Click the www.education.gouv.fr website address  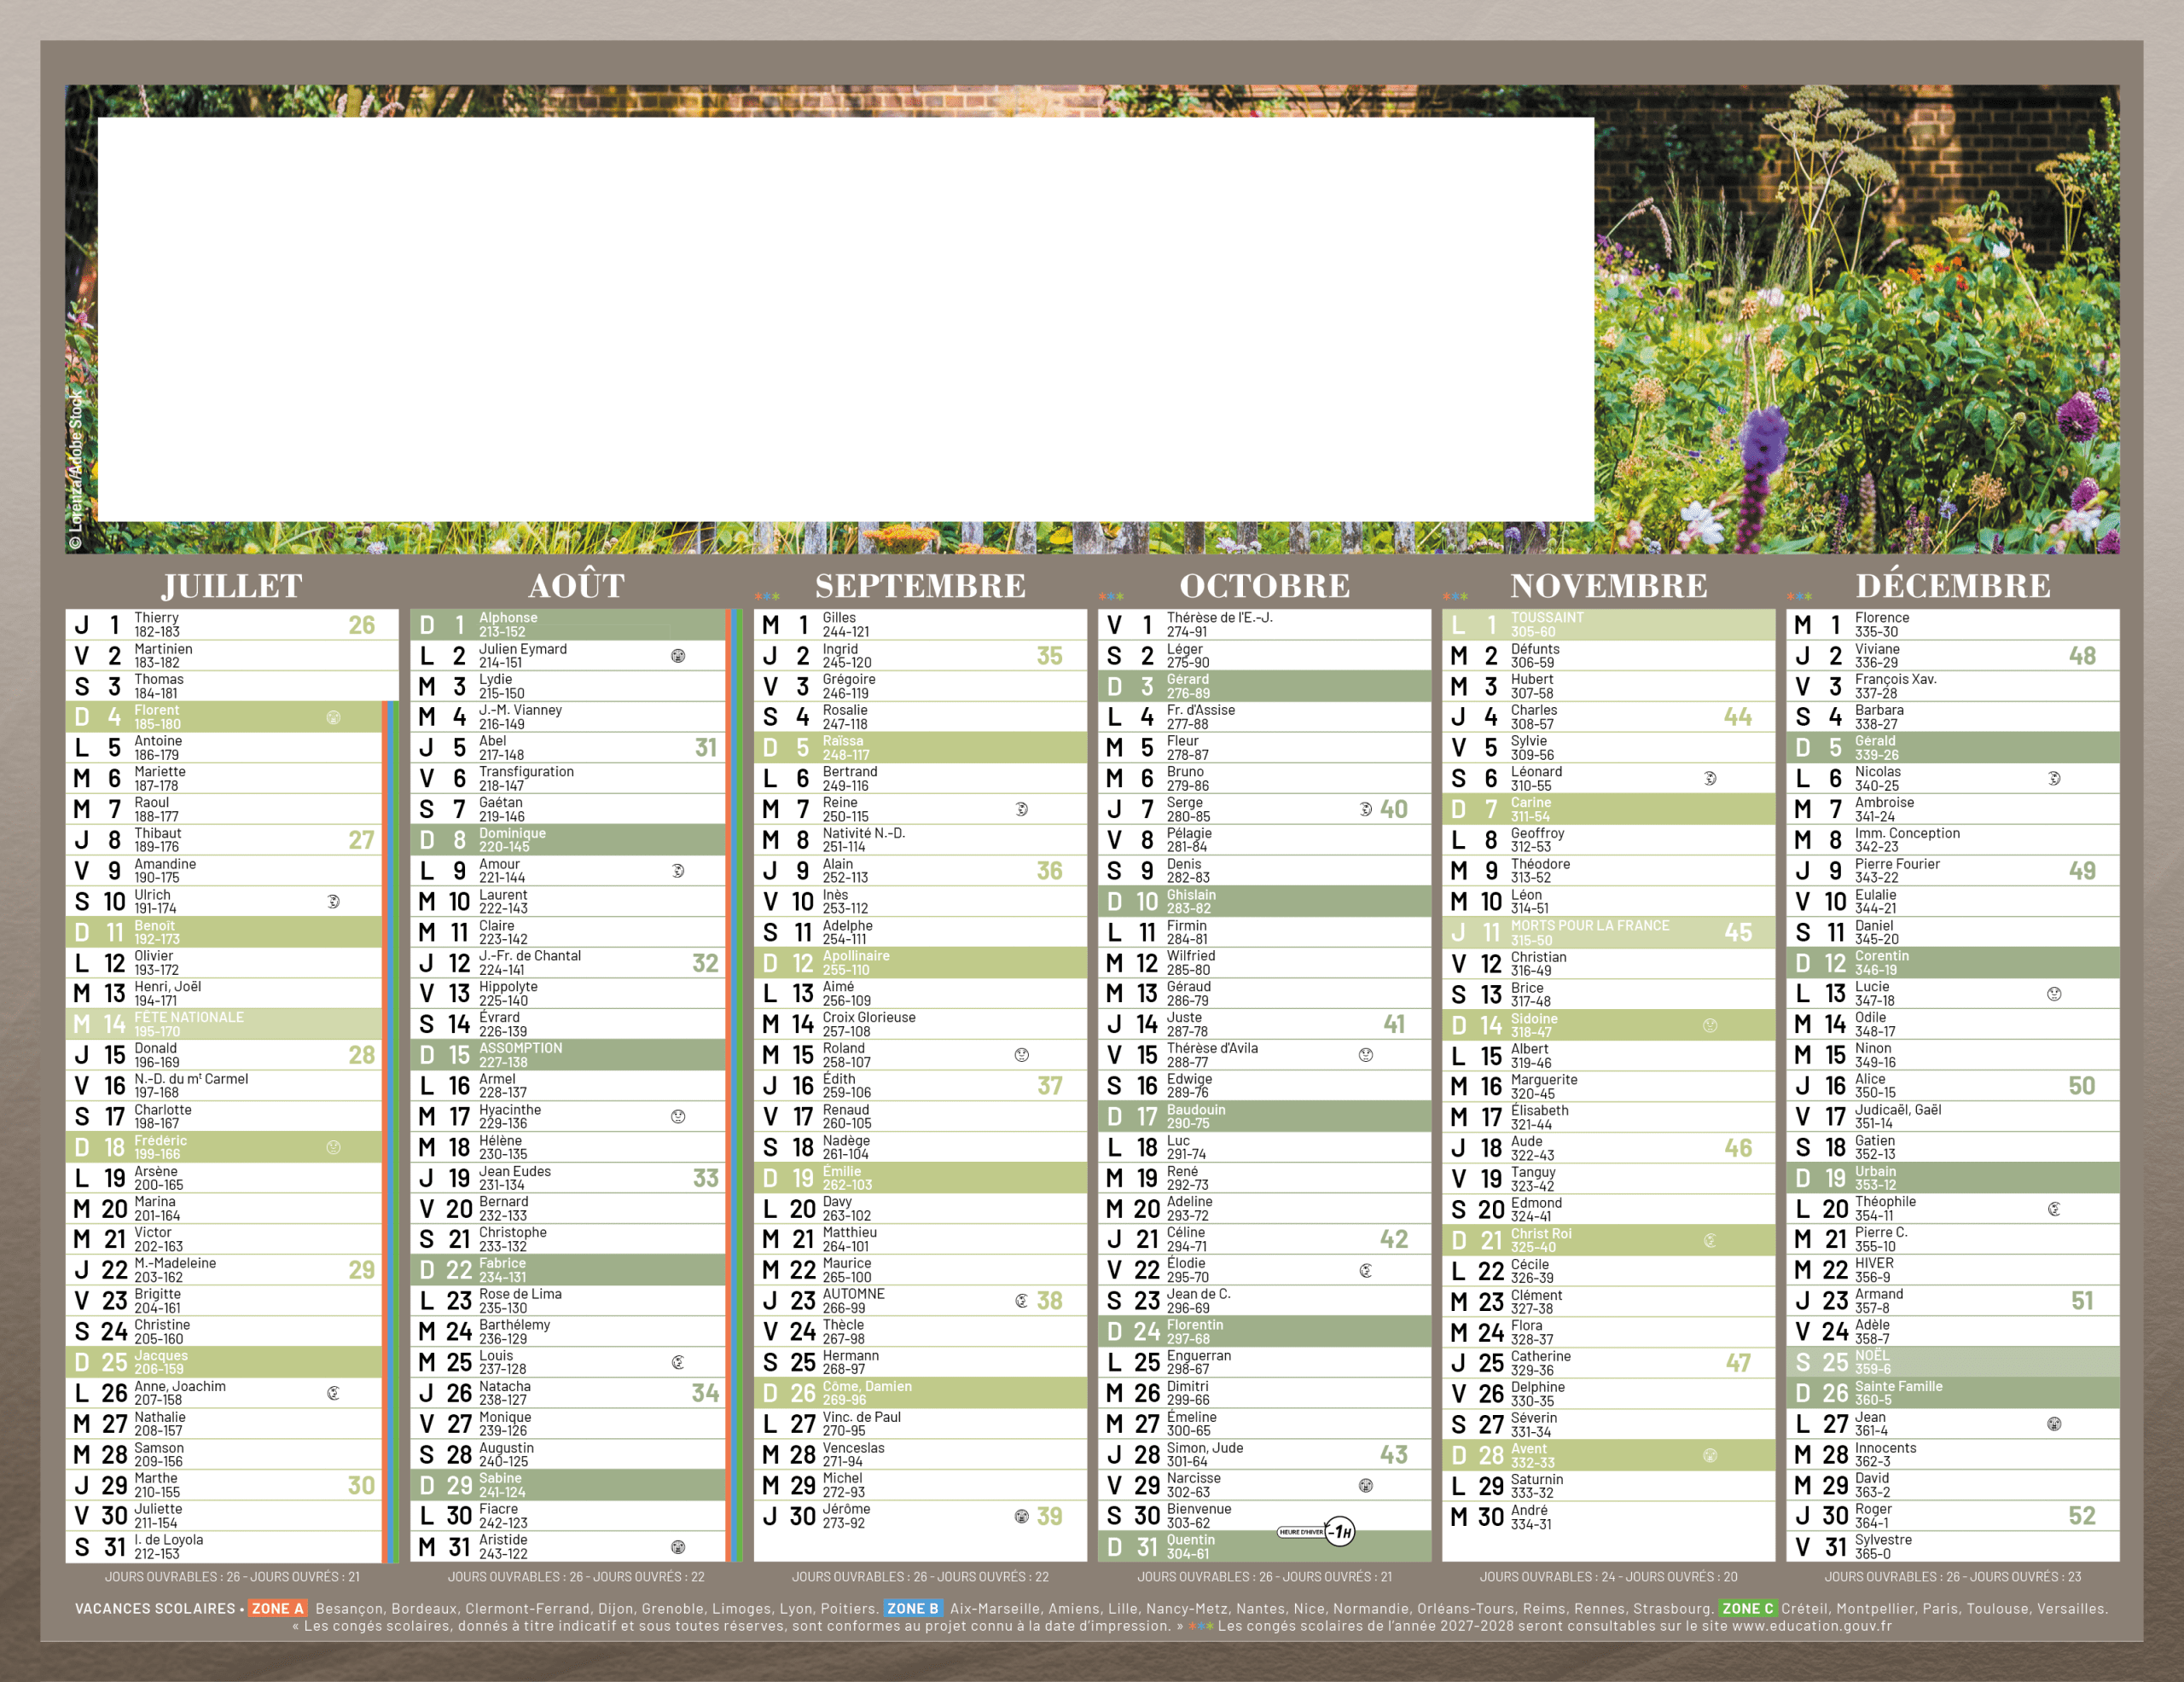coord(1811,1626)
